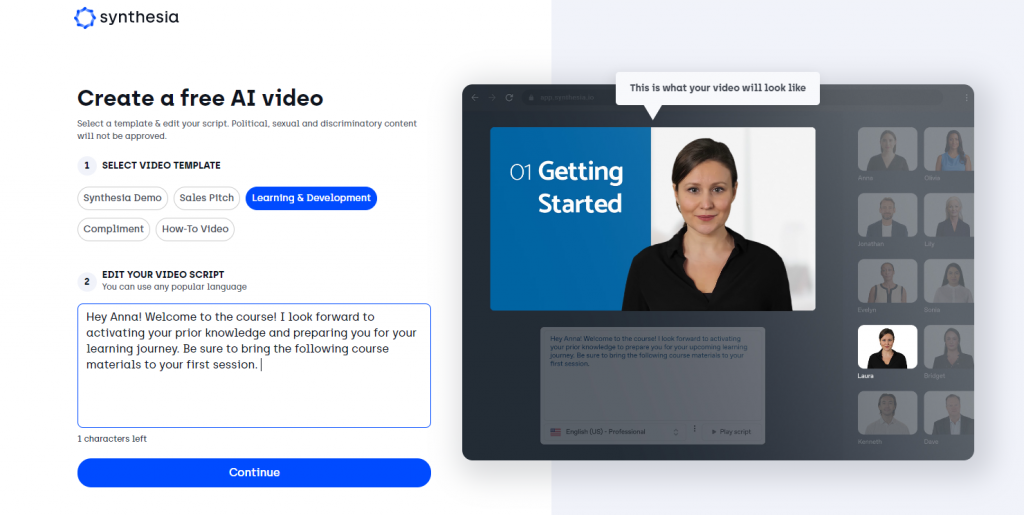Click the 'SELECT VIDEO TEMPLATE' label
This screenshot has height=515, width=1024.
[x=161, y=165]
